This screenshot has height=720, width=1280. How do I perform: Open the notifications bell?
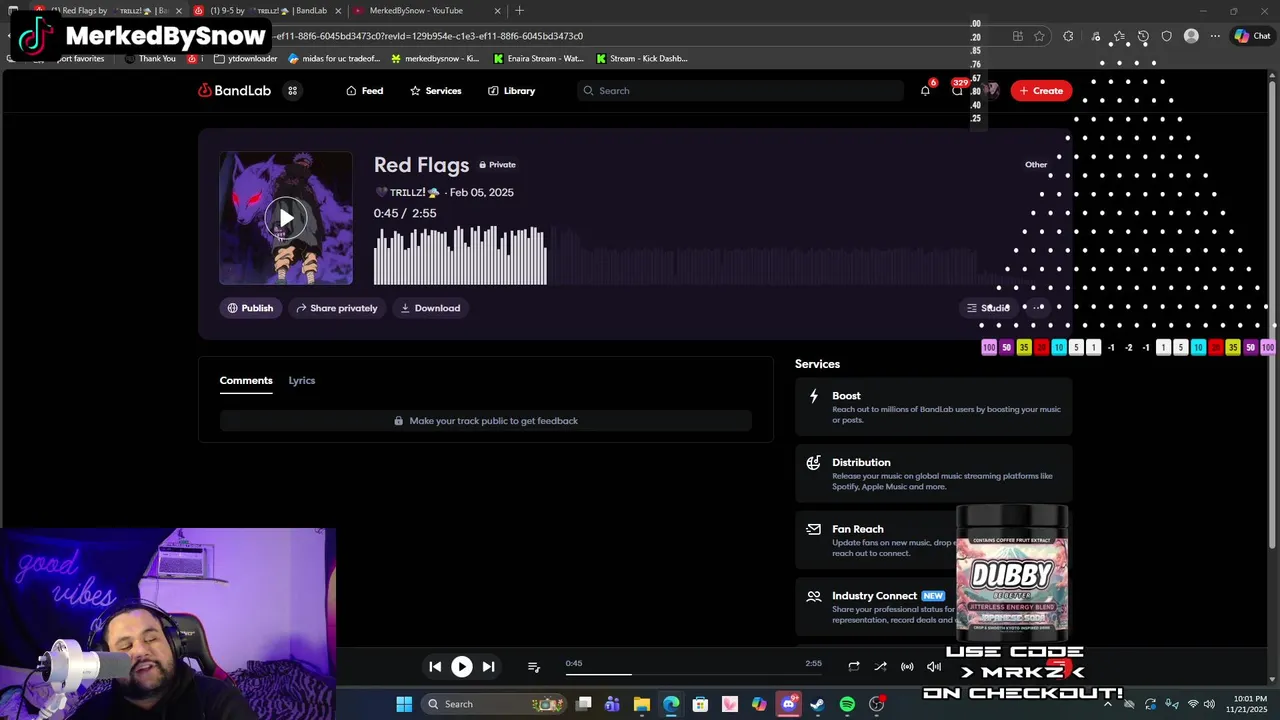tap(925, 90)
